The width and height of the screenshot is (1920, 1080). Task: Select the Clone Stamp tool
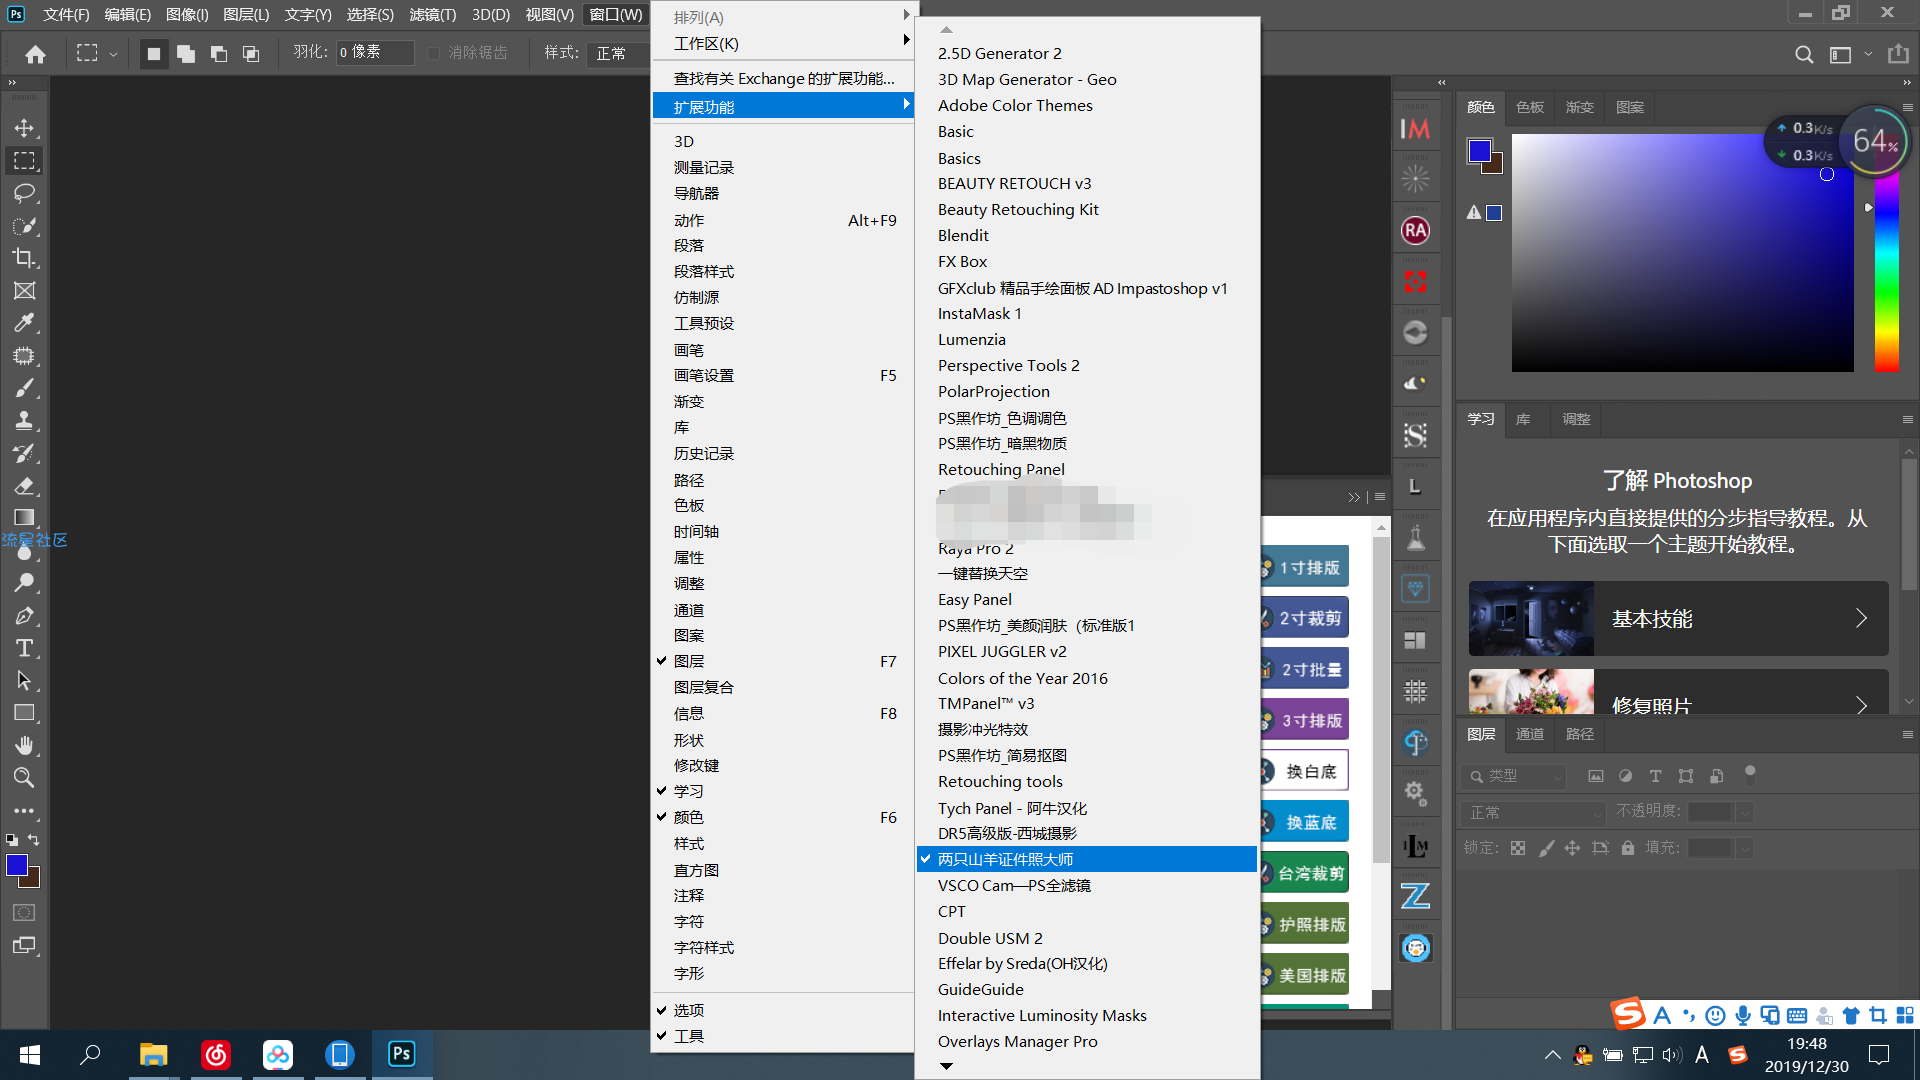click(24, 420)
